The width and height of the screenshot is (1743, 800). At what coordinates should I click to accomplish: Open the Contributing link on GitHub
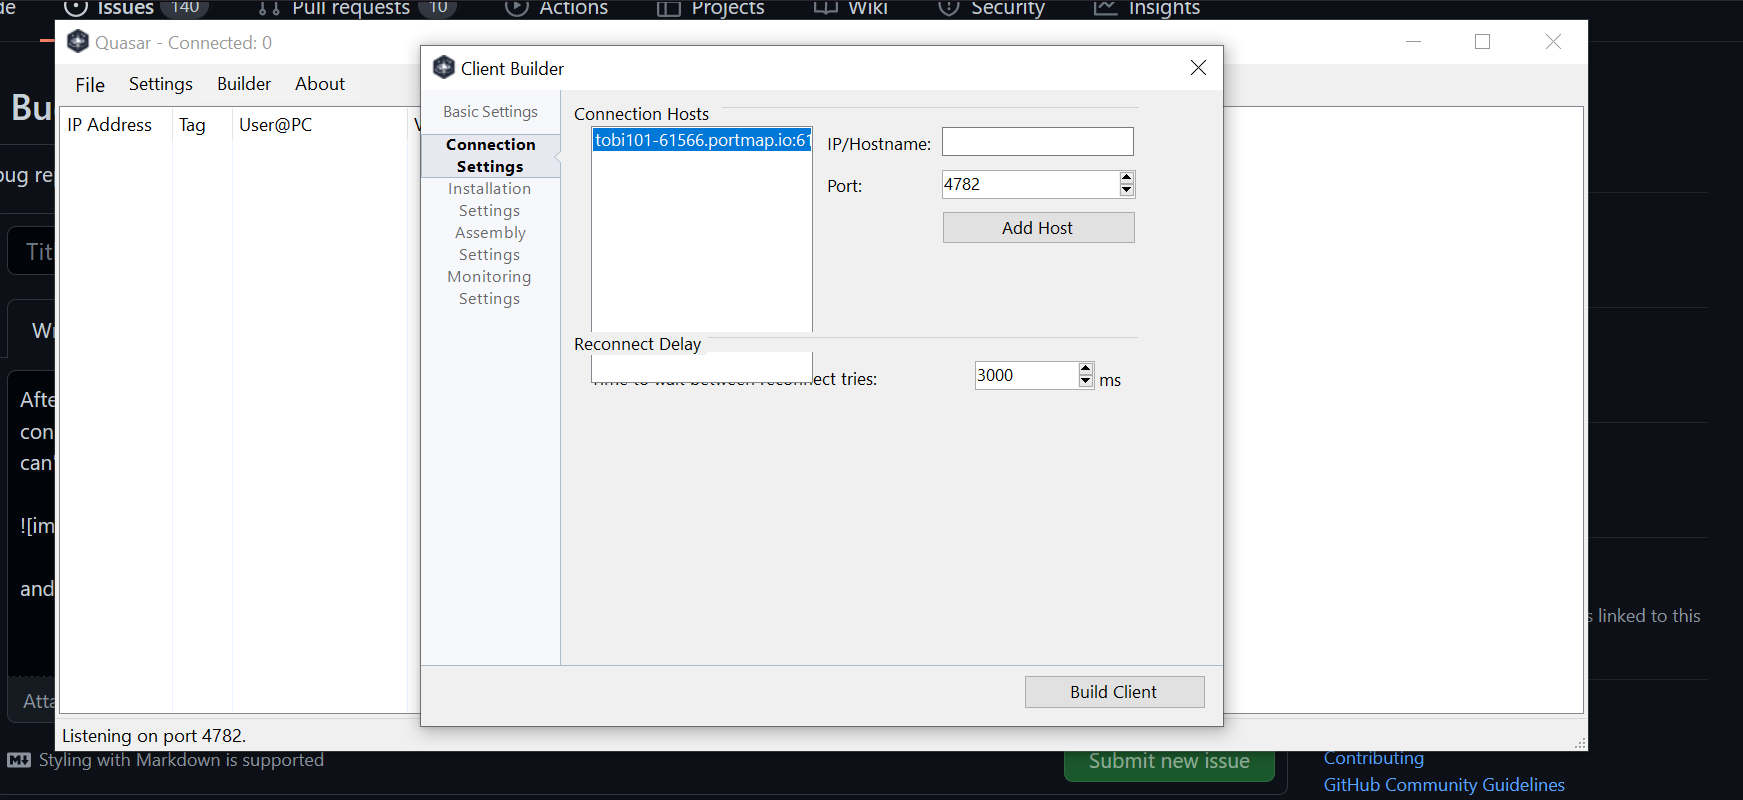point(1374,758)
